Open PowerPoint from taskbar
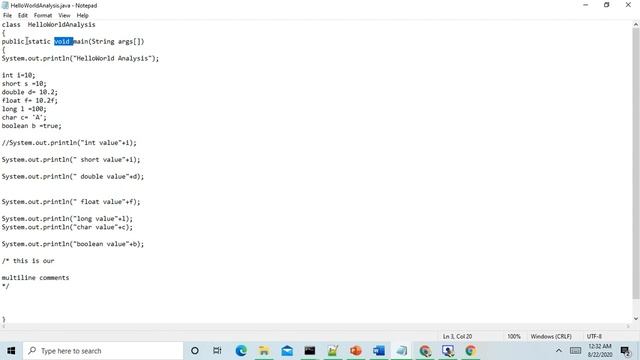Screen dimensions: 640x360 356,351
